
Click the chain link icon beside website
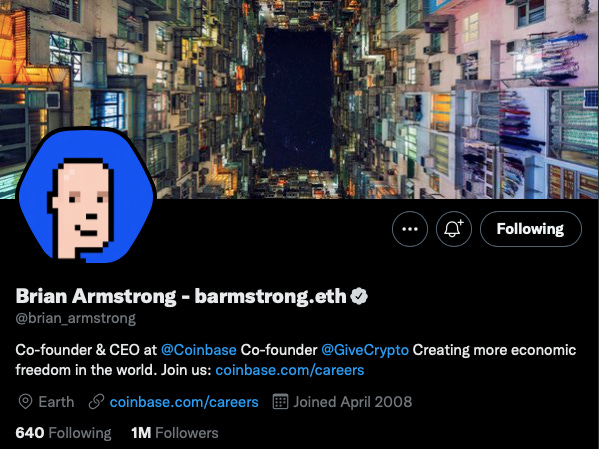pos(96,402)
